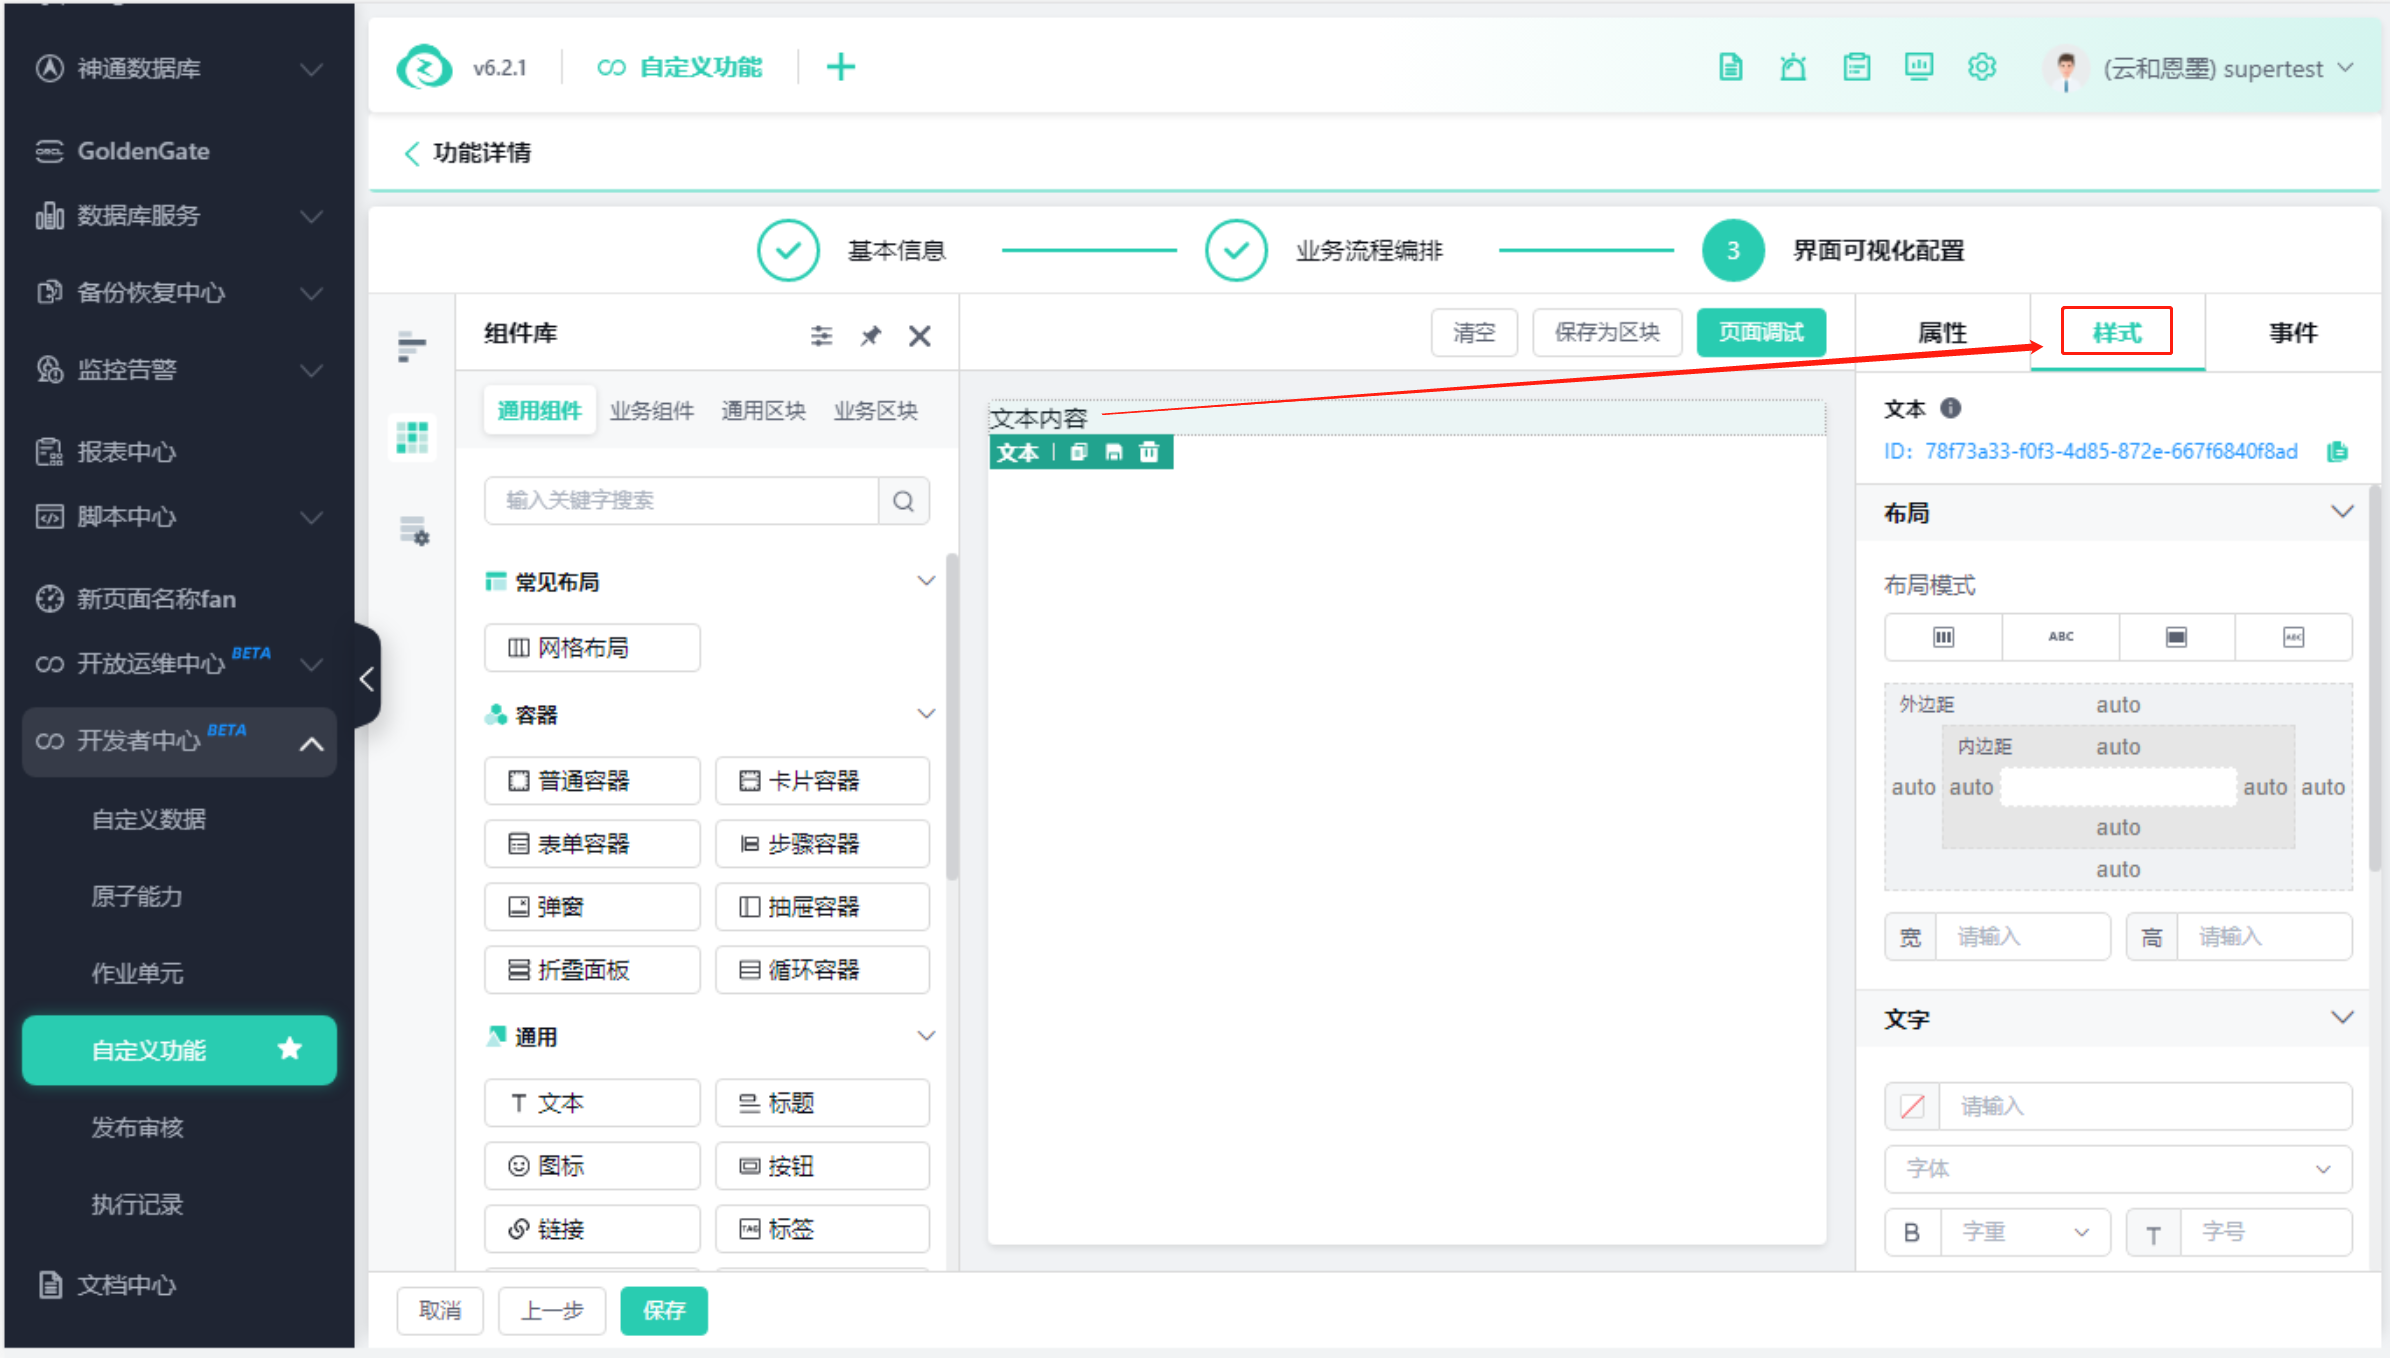
Task: Click the search magnifier icon in component search
Action: (x=903, y=501)
